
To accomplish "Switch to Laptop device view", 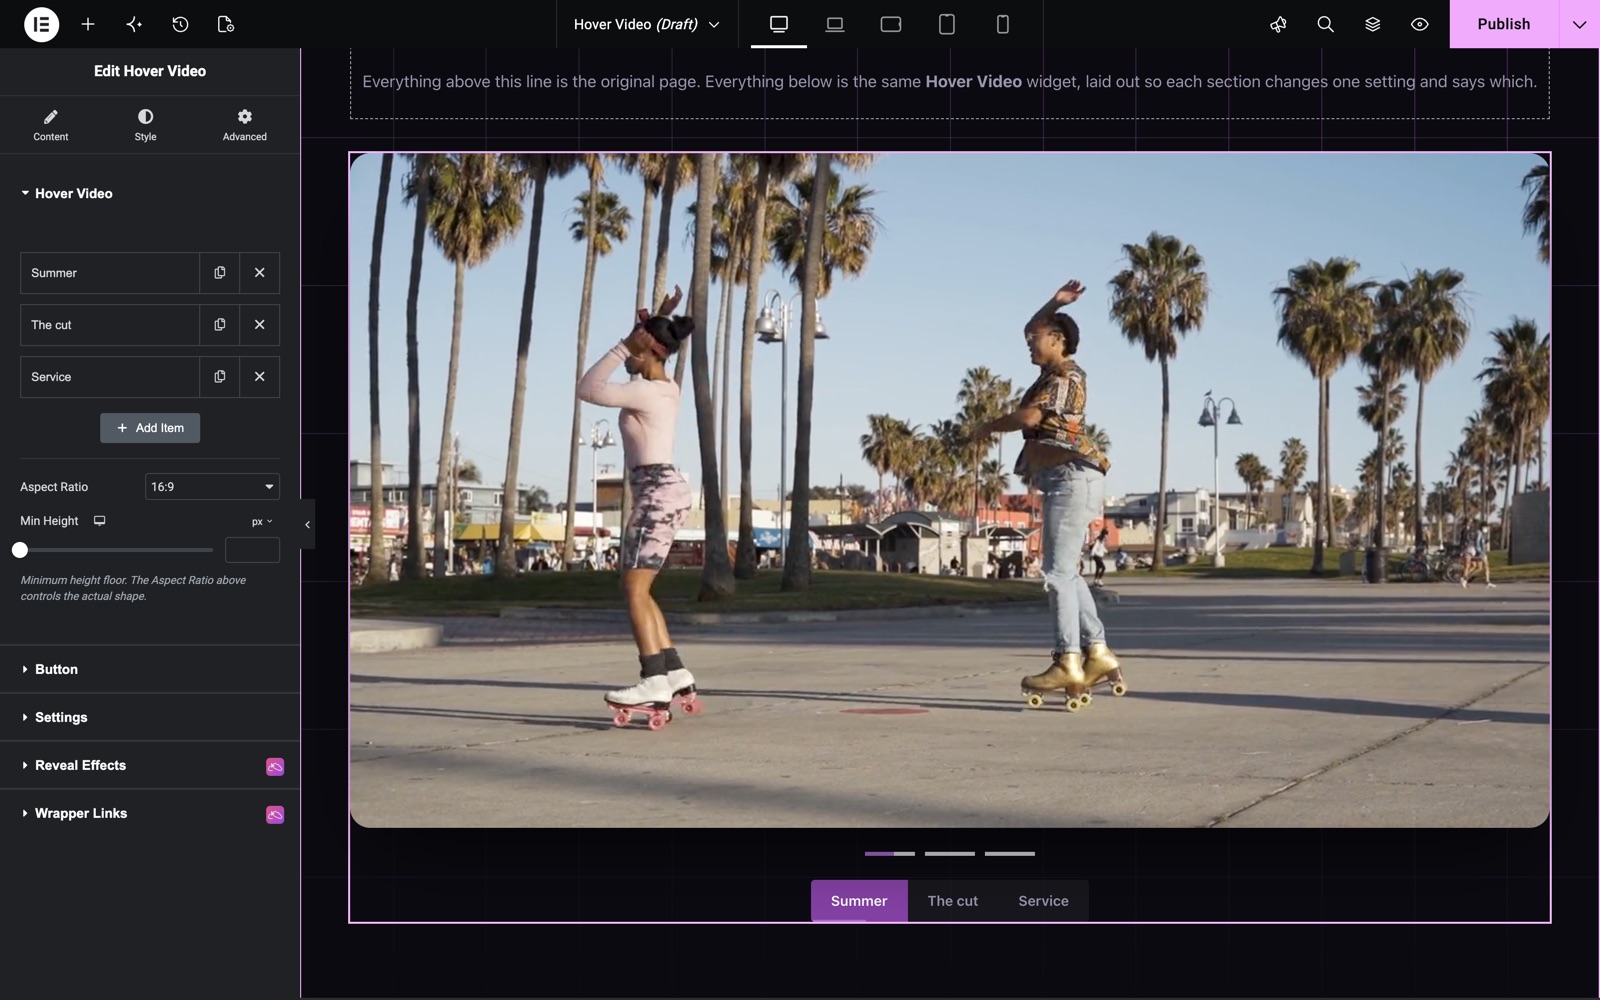I will pos(835,24).
